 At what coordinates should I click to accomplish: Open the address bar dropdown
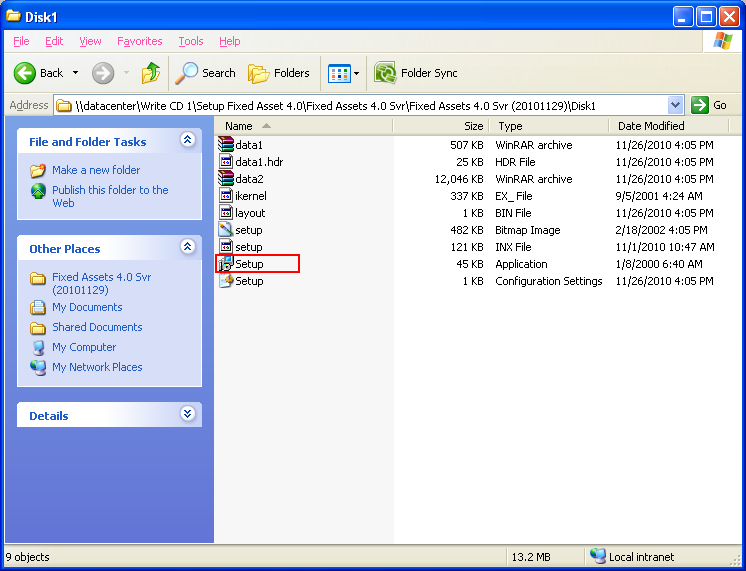tap(675, 105)
